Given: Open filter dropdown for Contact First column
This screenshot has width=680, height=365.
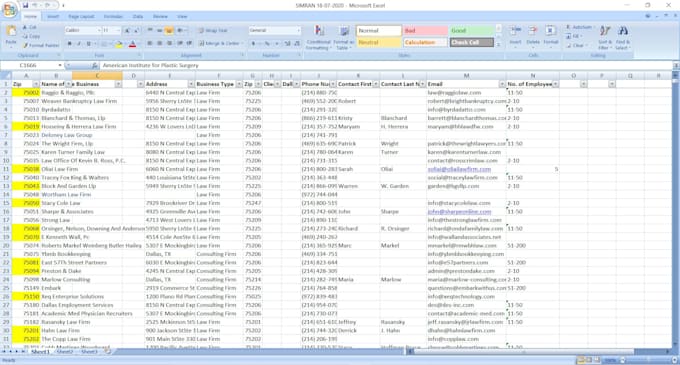Looking at the screenshot, I should (x=376, y=84).
